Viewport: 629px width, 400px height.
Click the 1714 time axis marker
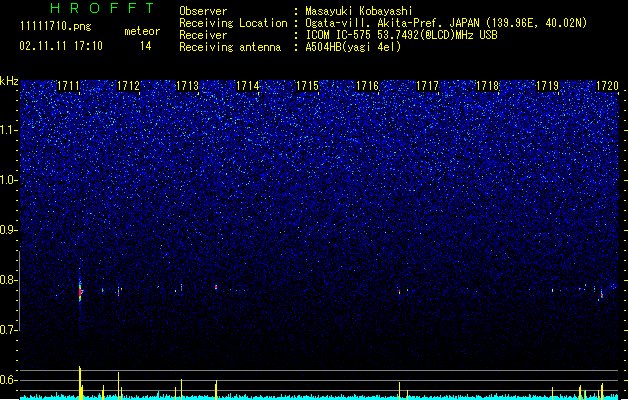click(x=248, y=86)
